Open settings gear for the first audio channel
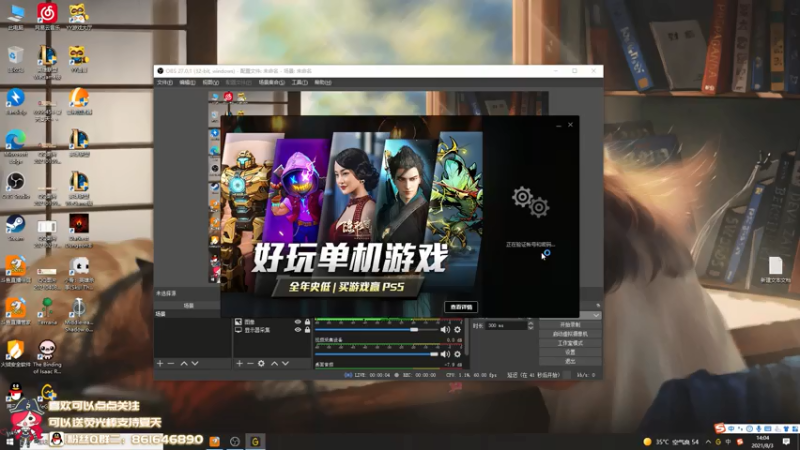The image size is (800, 450). pos(457,330)
